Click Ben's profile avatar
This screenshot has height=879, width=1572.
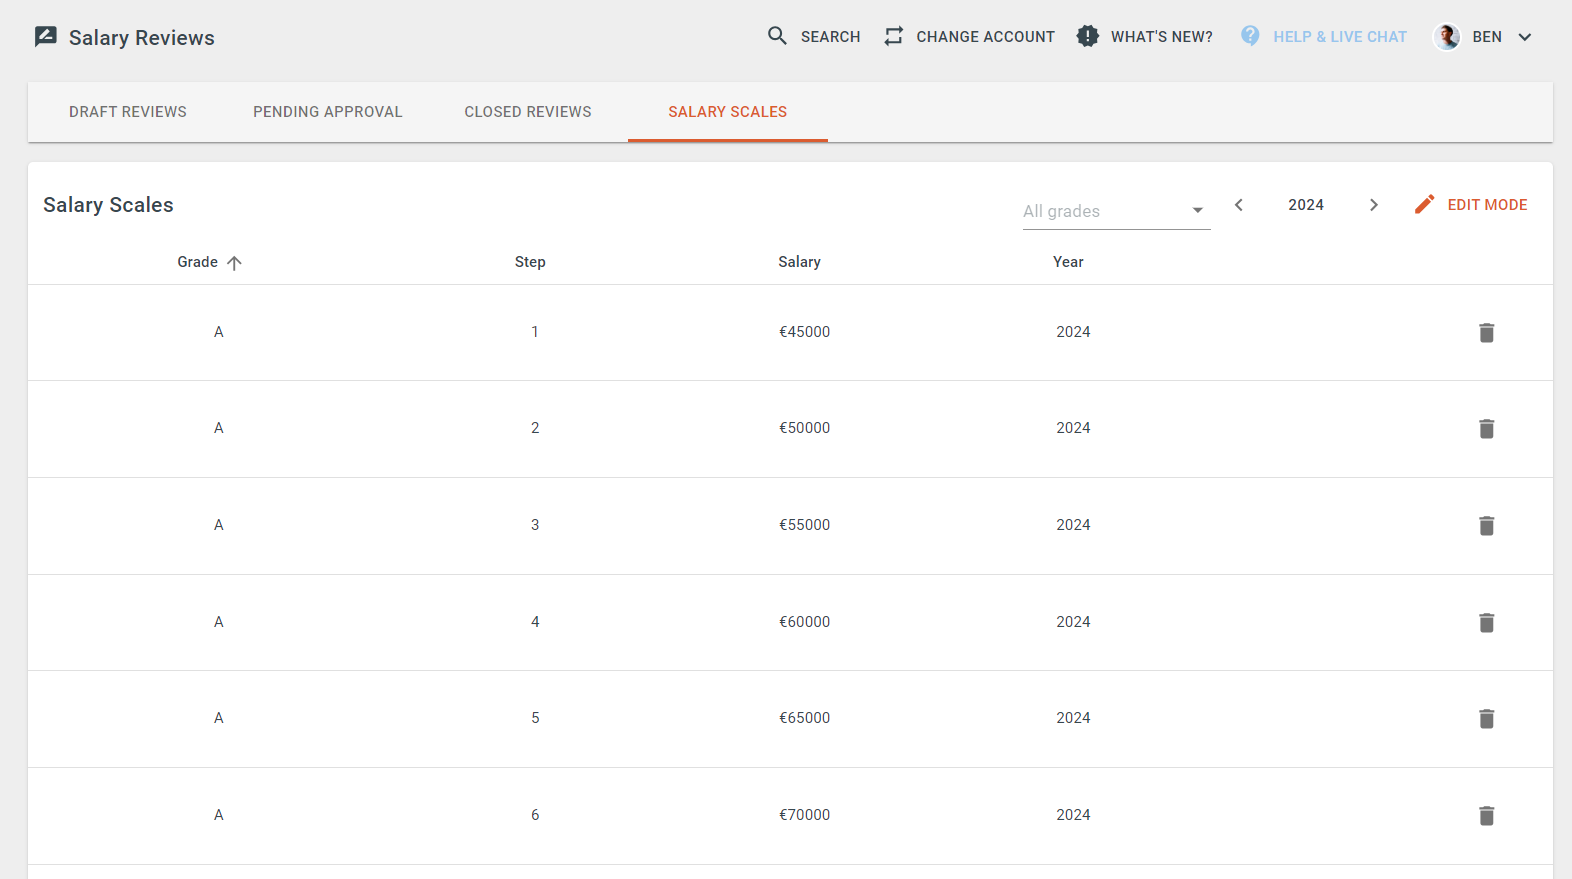point(1447,37)
